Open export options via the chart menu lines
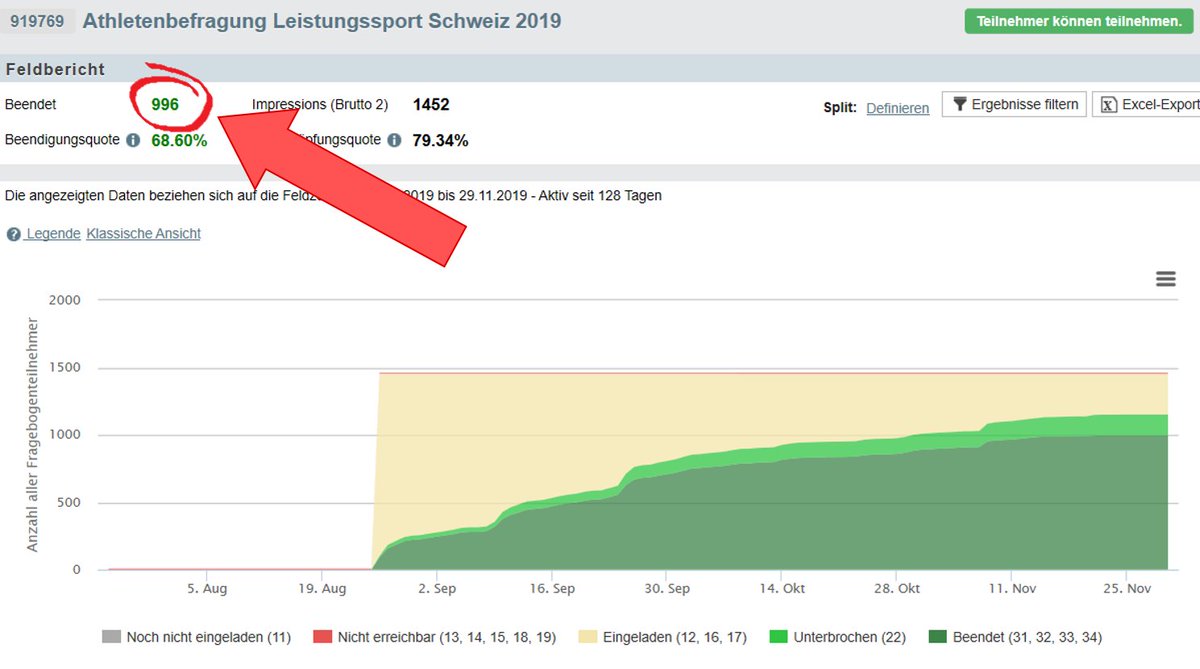 click(x=1165, y=279)
